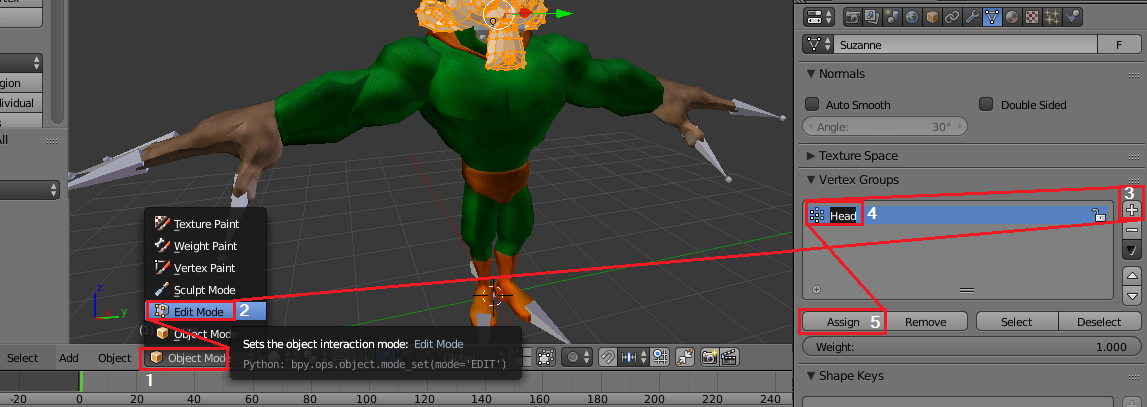Remove the vertex group with minus button
Viewport: 1147px width, 407px height.
tap(1132, 230)
